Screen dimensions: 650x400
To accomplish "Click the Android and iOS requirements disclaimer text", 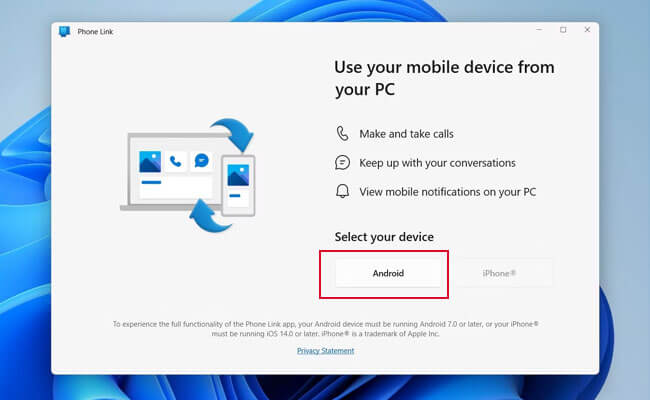I will 325,329.
